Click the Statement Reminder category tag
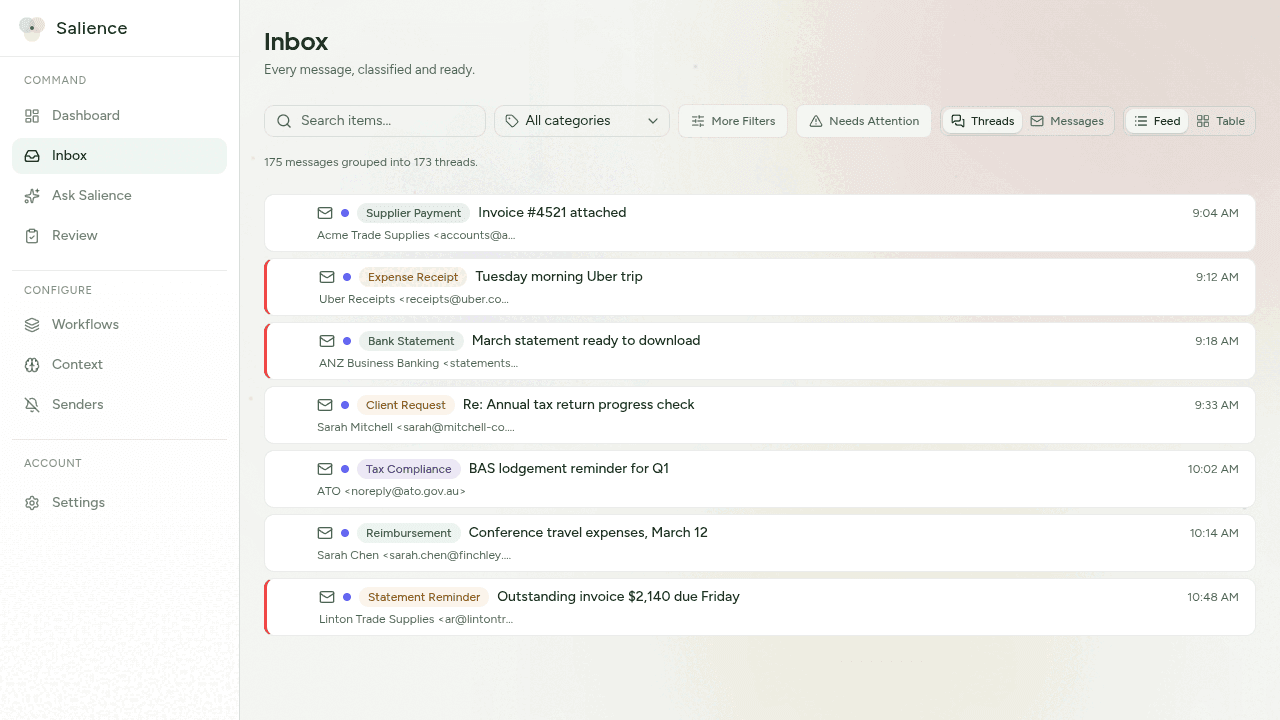 coord(424,597)
